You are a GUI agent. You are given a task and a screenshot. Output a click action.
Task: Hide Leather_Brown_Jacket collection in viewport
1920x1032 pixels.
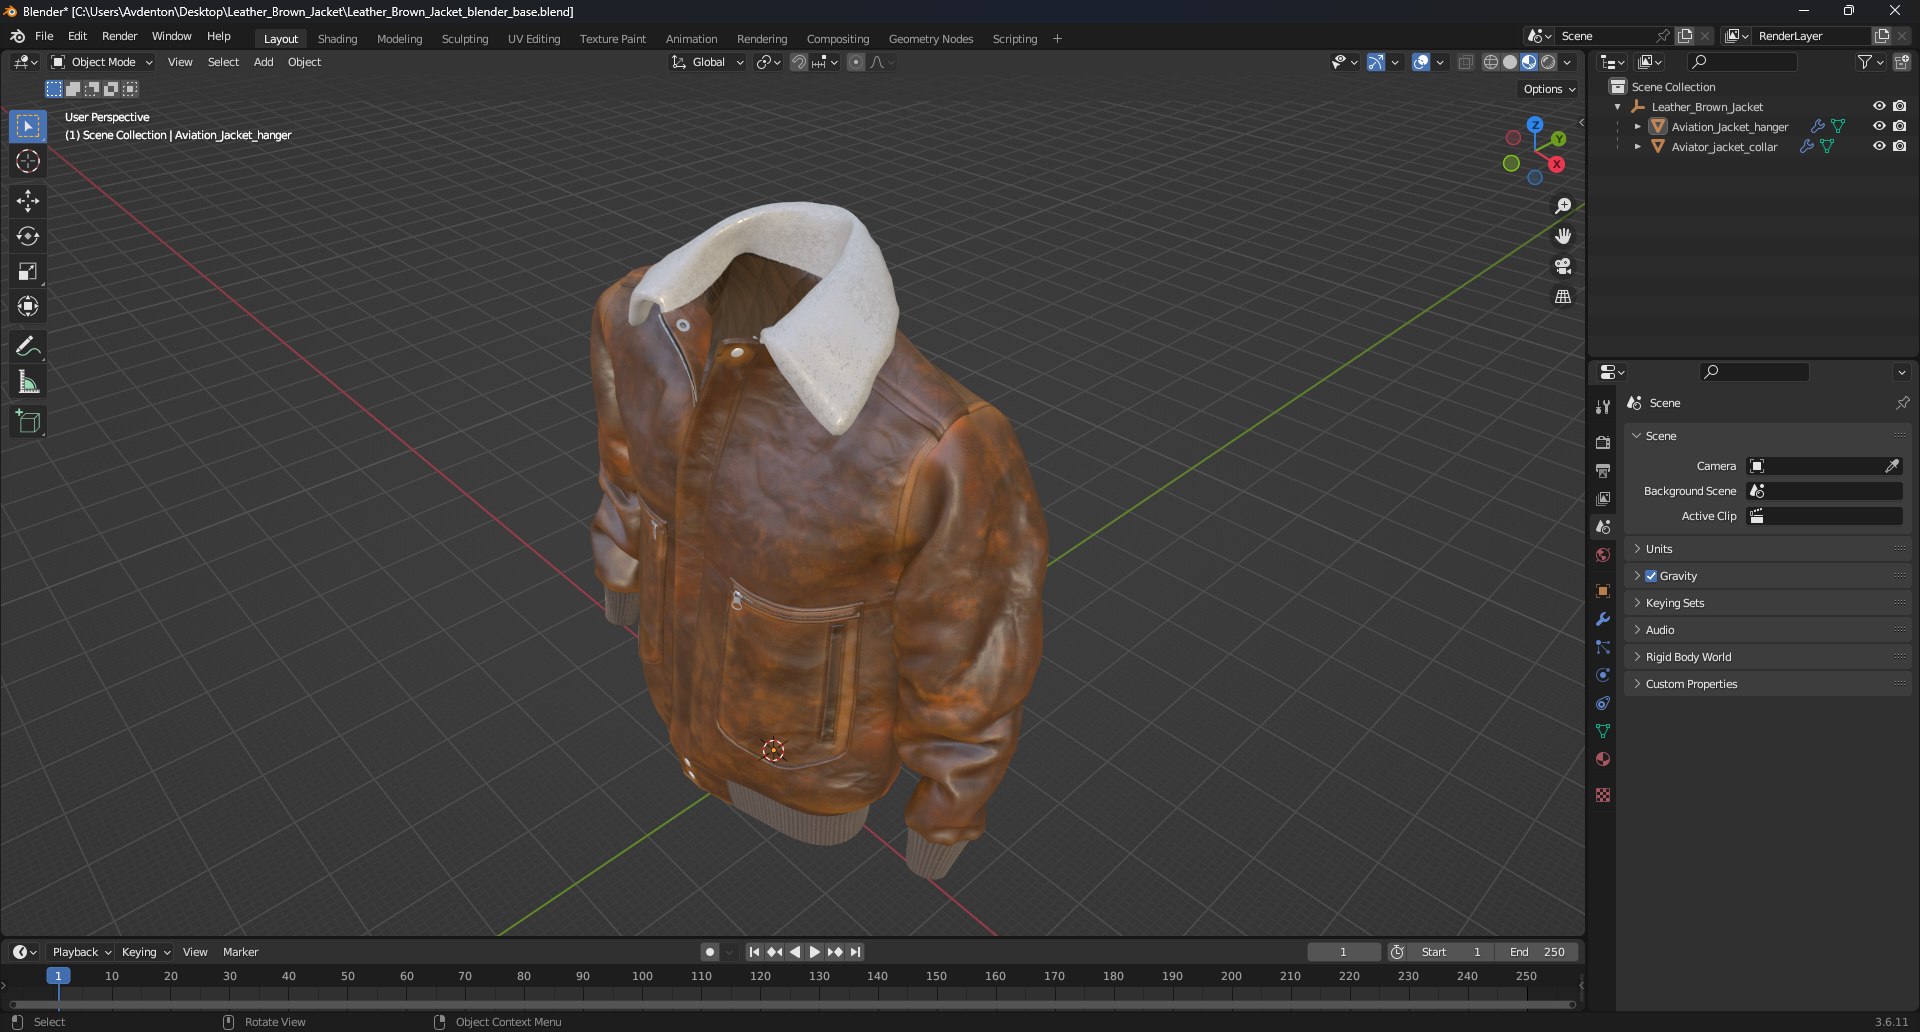[1879, 106]
